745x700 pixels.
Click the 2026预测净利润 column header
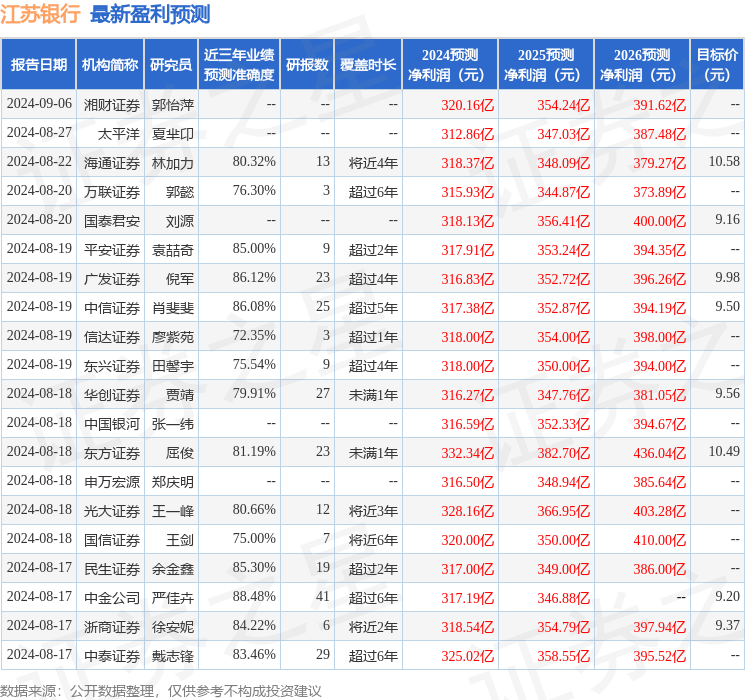pos(642,65)
